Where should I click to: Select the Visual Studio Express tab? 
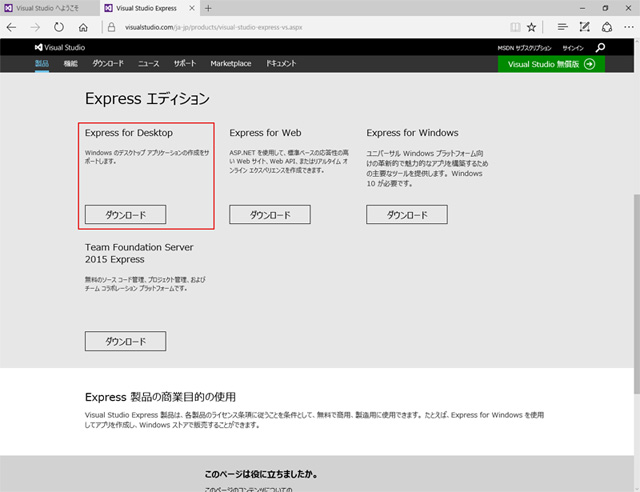point(149,8)
